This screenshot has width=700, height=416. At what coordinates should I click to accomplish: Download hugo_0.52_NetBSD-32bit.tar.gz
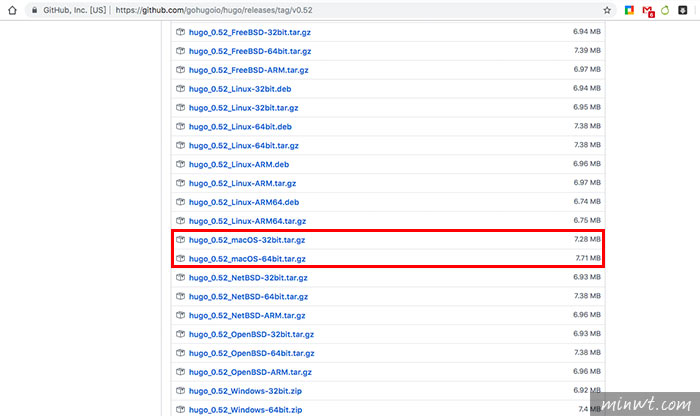(x=248, y=278)
